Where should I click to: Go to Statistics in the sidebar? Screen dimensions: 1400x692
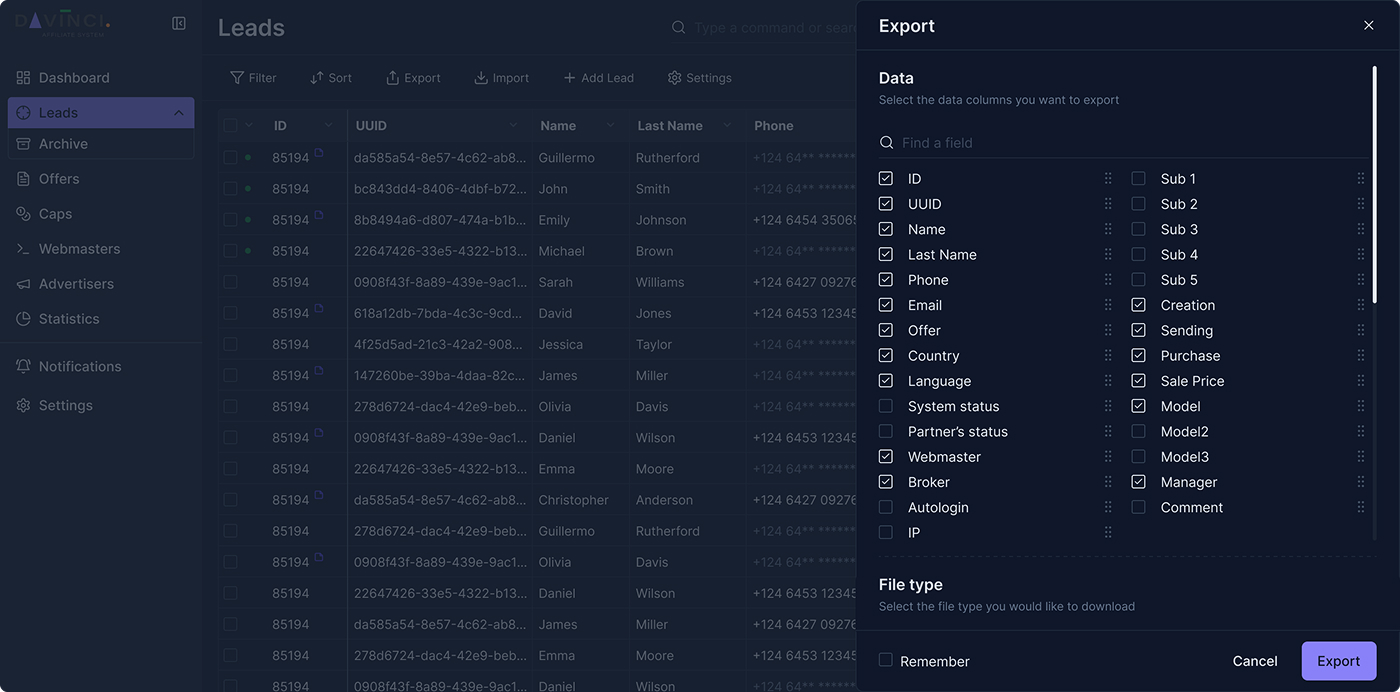[x=69, y=319]
